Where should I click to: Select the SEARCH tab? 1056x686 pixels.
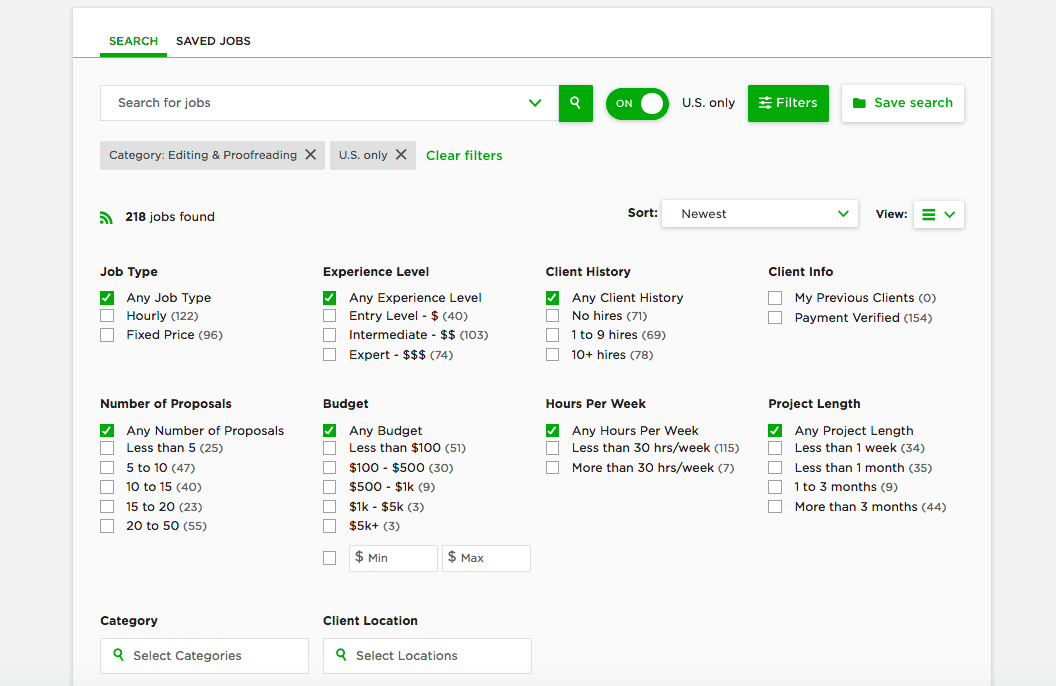(132, 41)
